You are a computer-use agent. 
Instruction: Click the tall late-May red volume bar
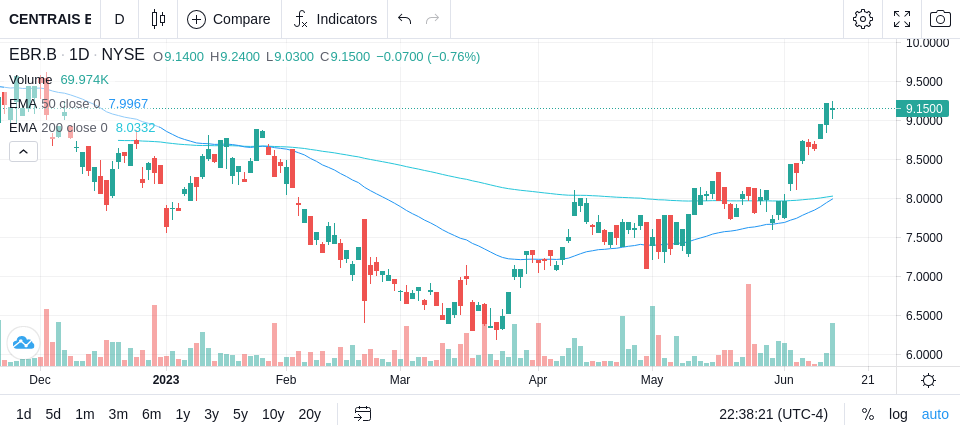tap(748, 325)
